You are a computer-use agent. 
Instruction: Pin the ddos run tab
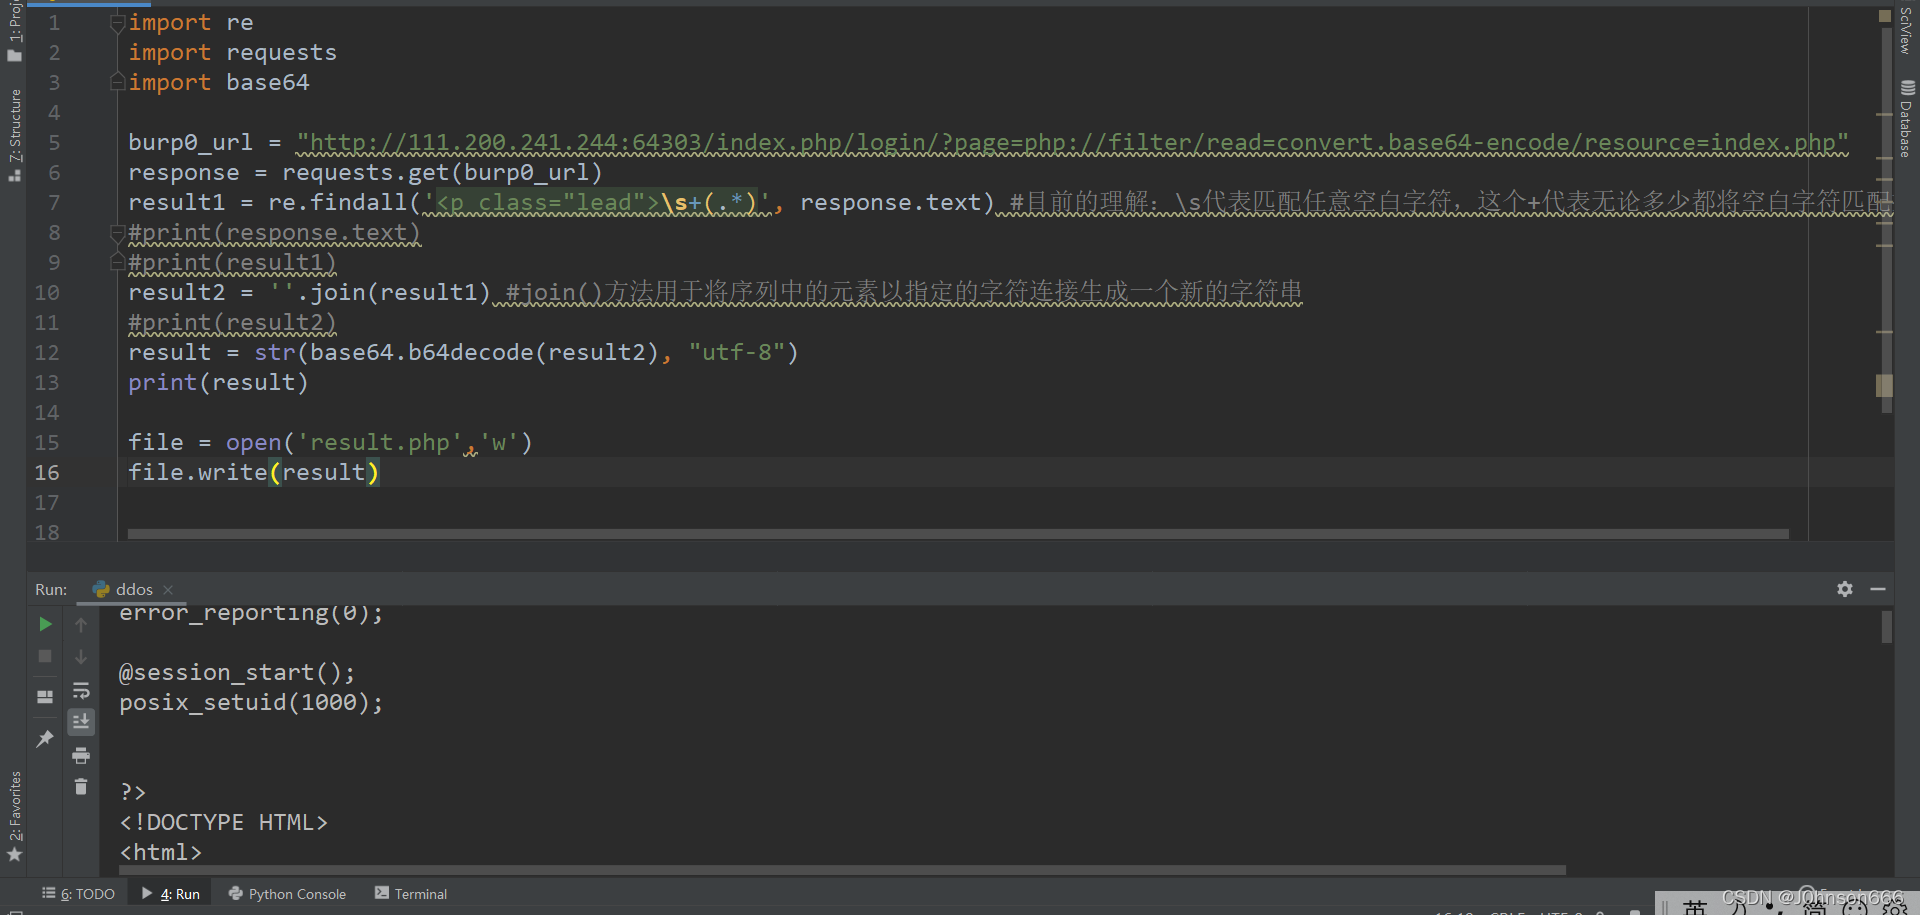coord(45,738)
